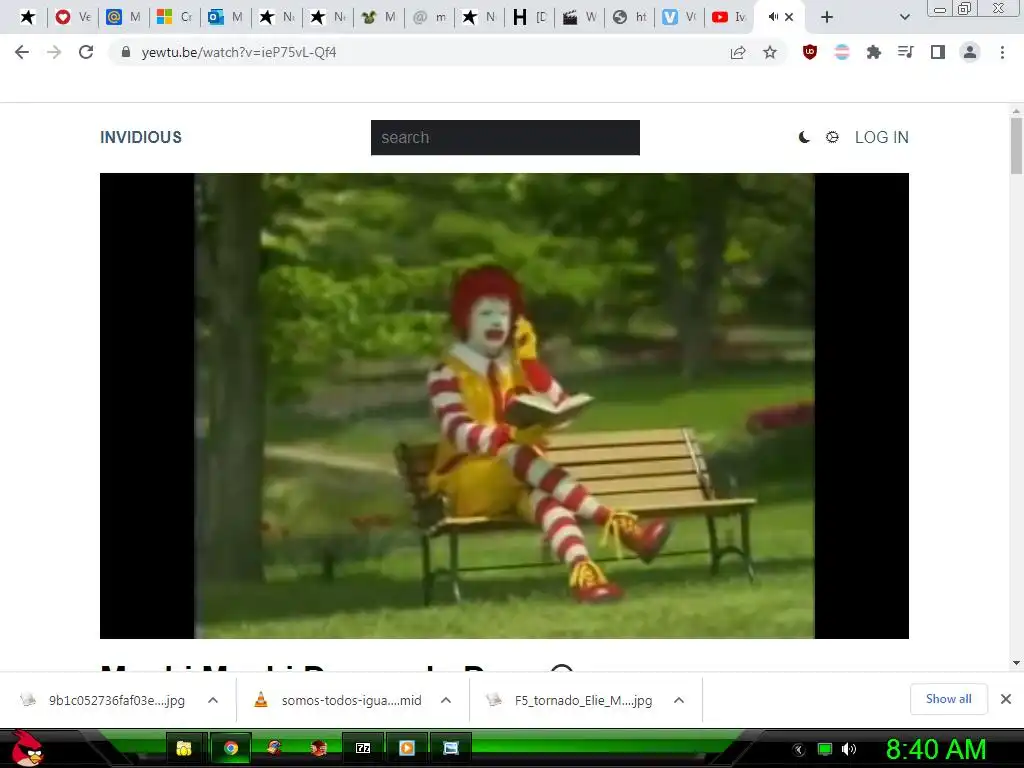Select the yewtu.be URL in address bar
The image size is (1024, 768).
tap(239, 52)
